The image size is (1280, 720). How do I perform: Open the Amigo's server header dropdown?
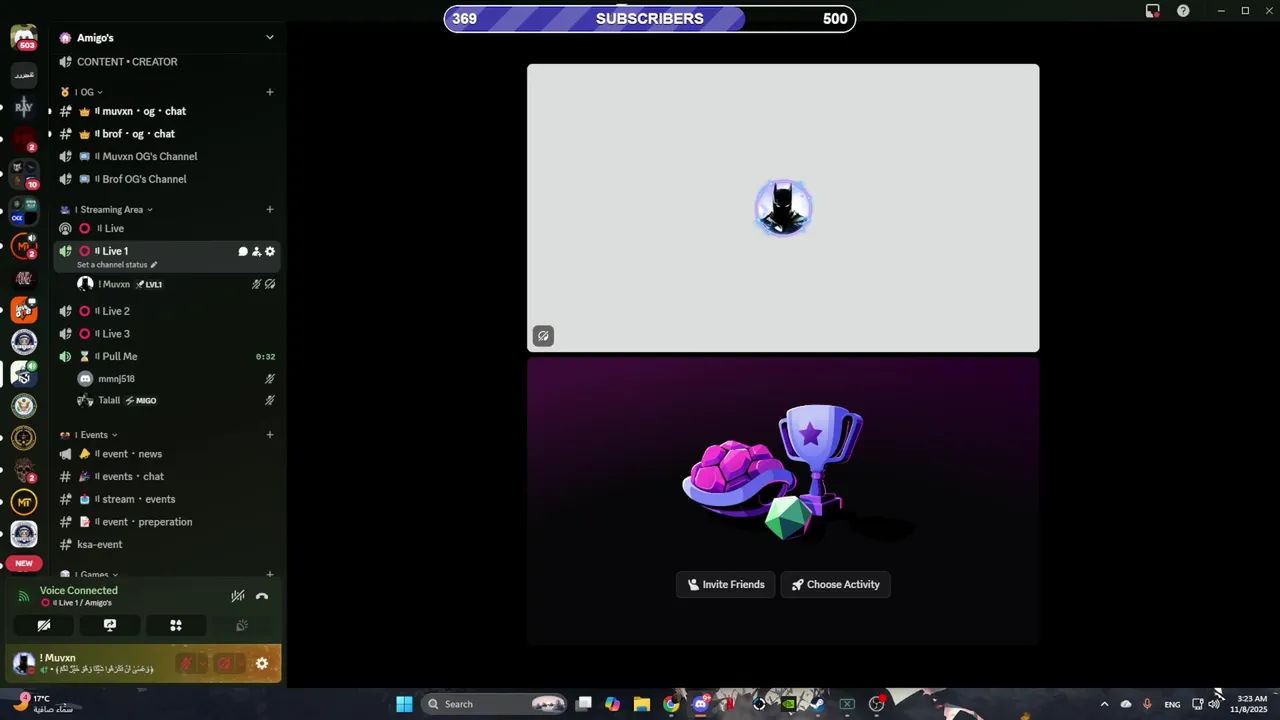[167, 37]
